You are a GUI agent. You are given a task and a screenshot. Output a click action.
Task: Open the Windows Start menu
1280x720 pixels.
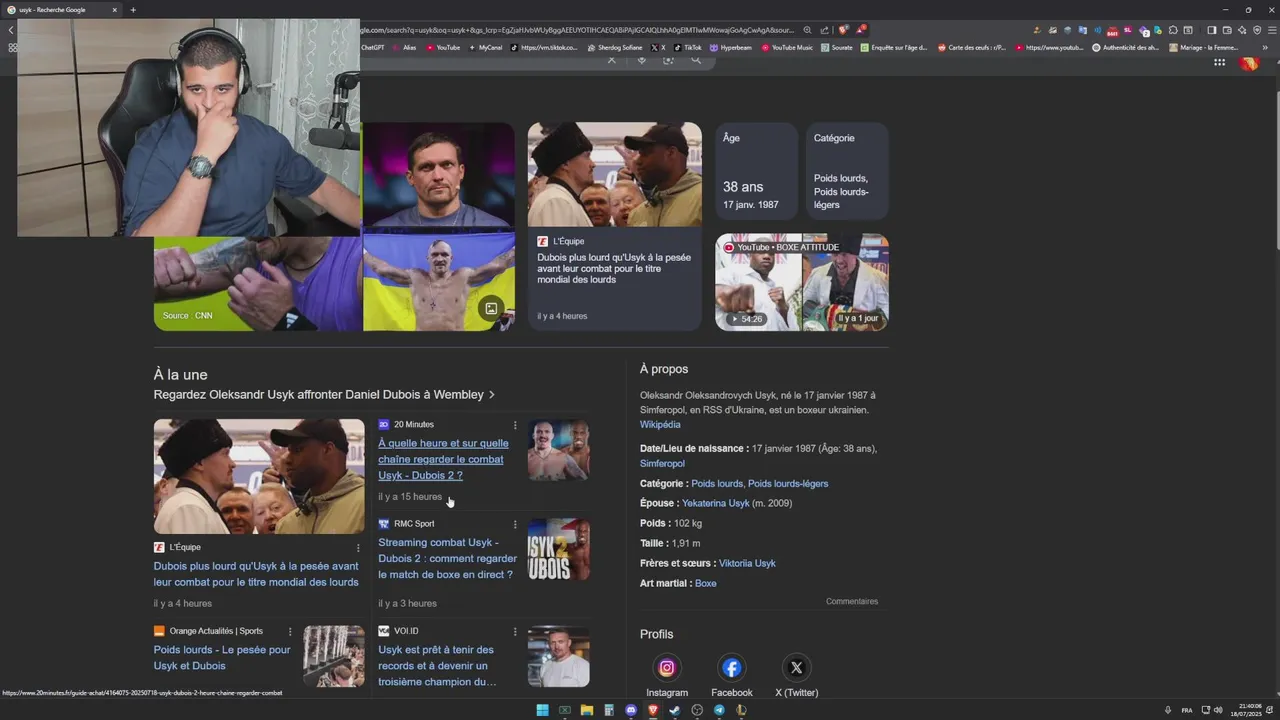click(x=542, y=710)
